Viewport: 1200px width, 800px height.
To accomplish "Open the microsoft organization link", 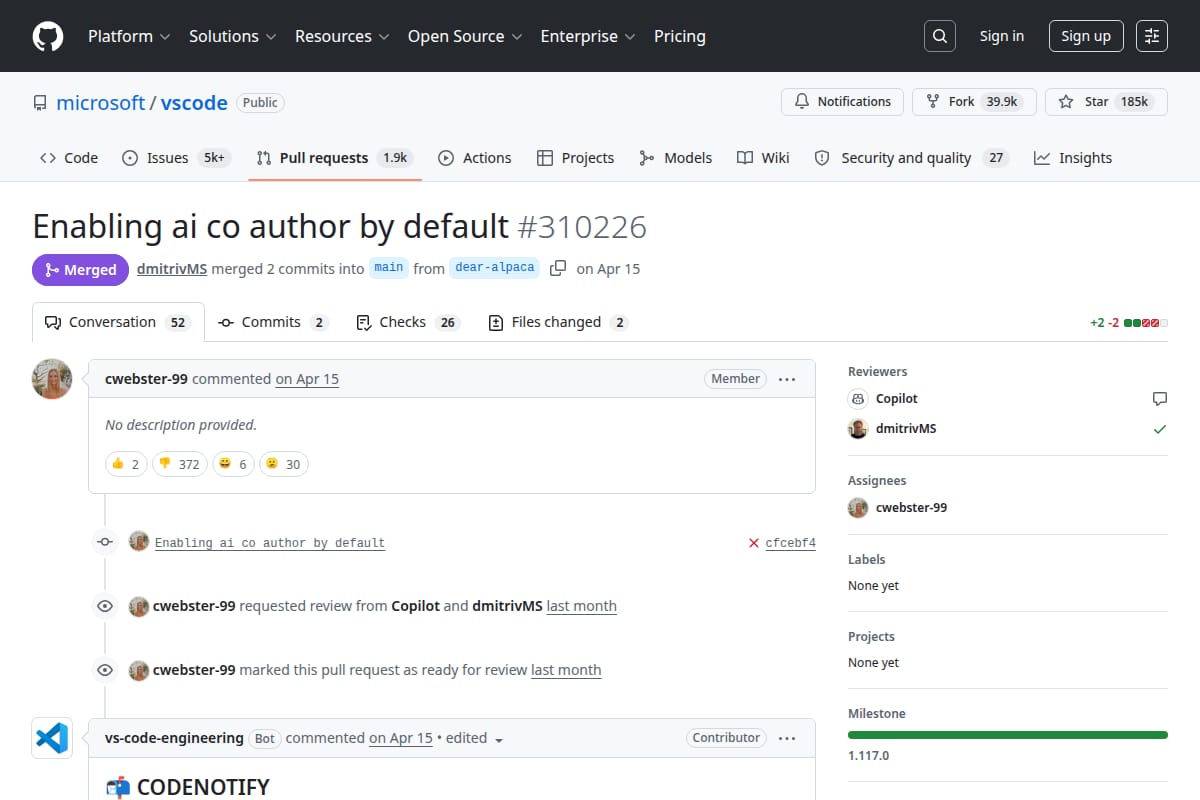I will pos(101,102).
